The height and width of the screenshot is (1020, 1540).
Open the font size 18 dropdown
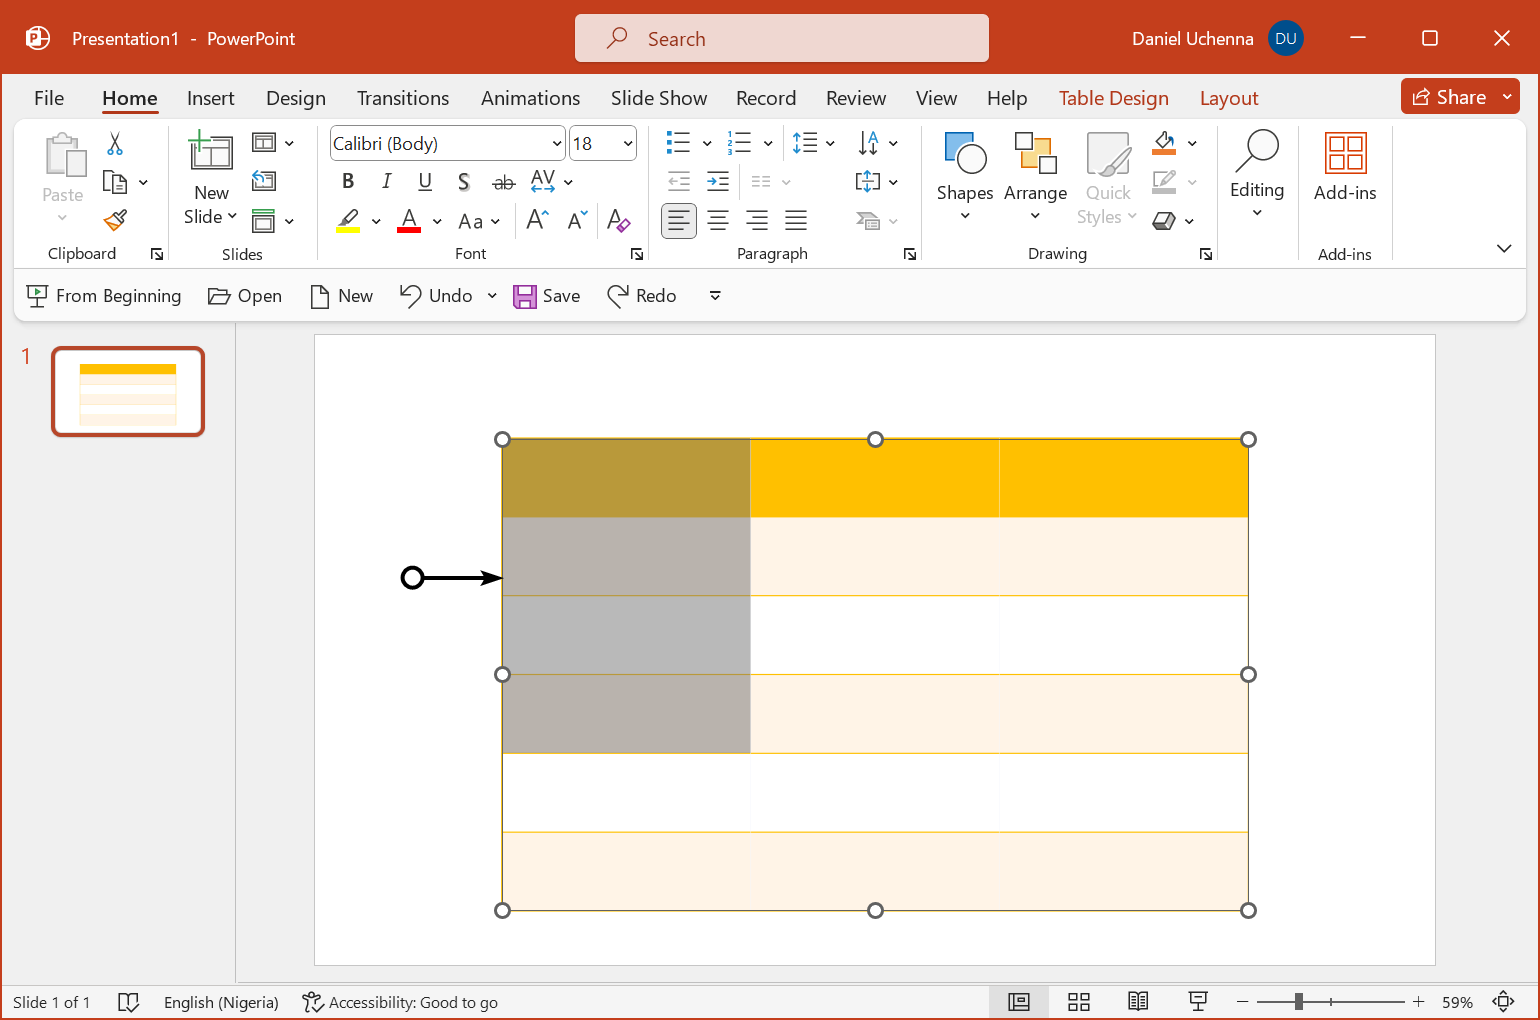tap(628, 144)
